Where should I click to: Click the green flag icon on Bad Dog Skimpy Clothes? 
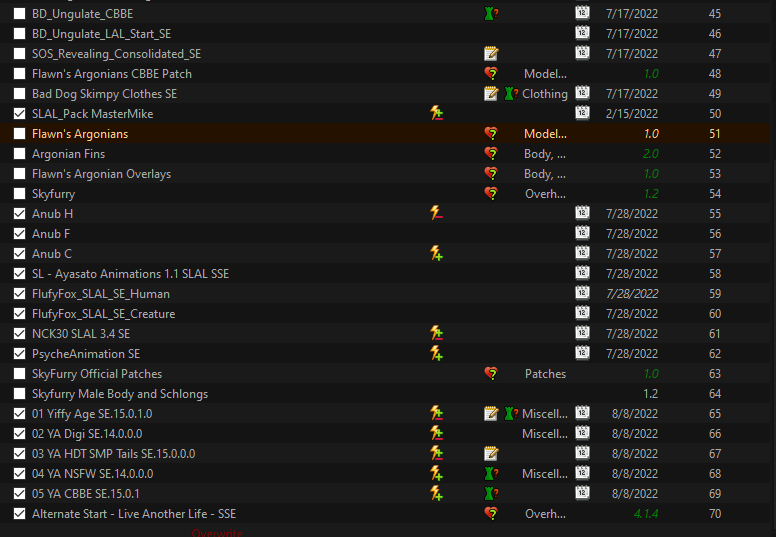tap(511, 94)
